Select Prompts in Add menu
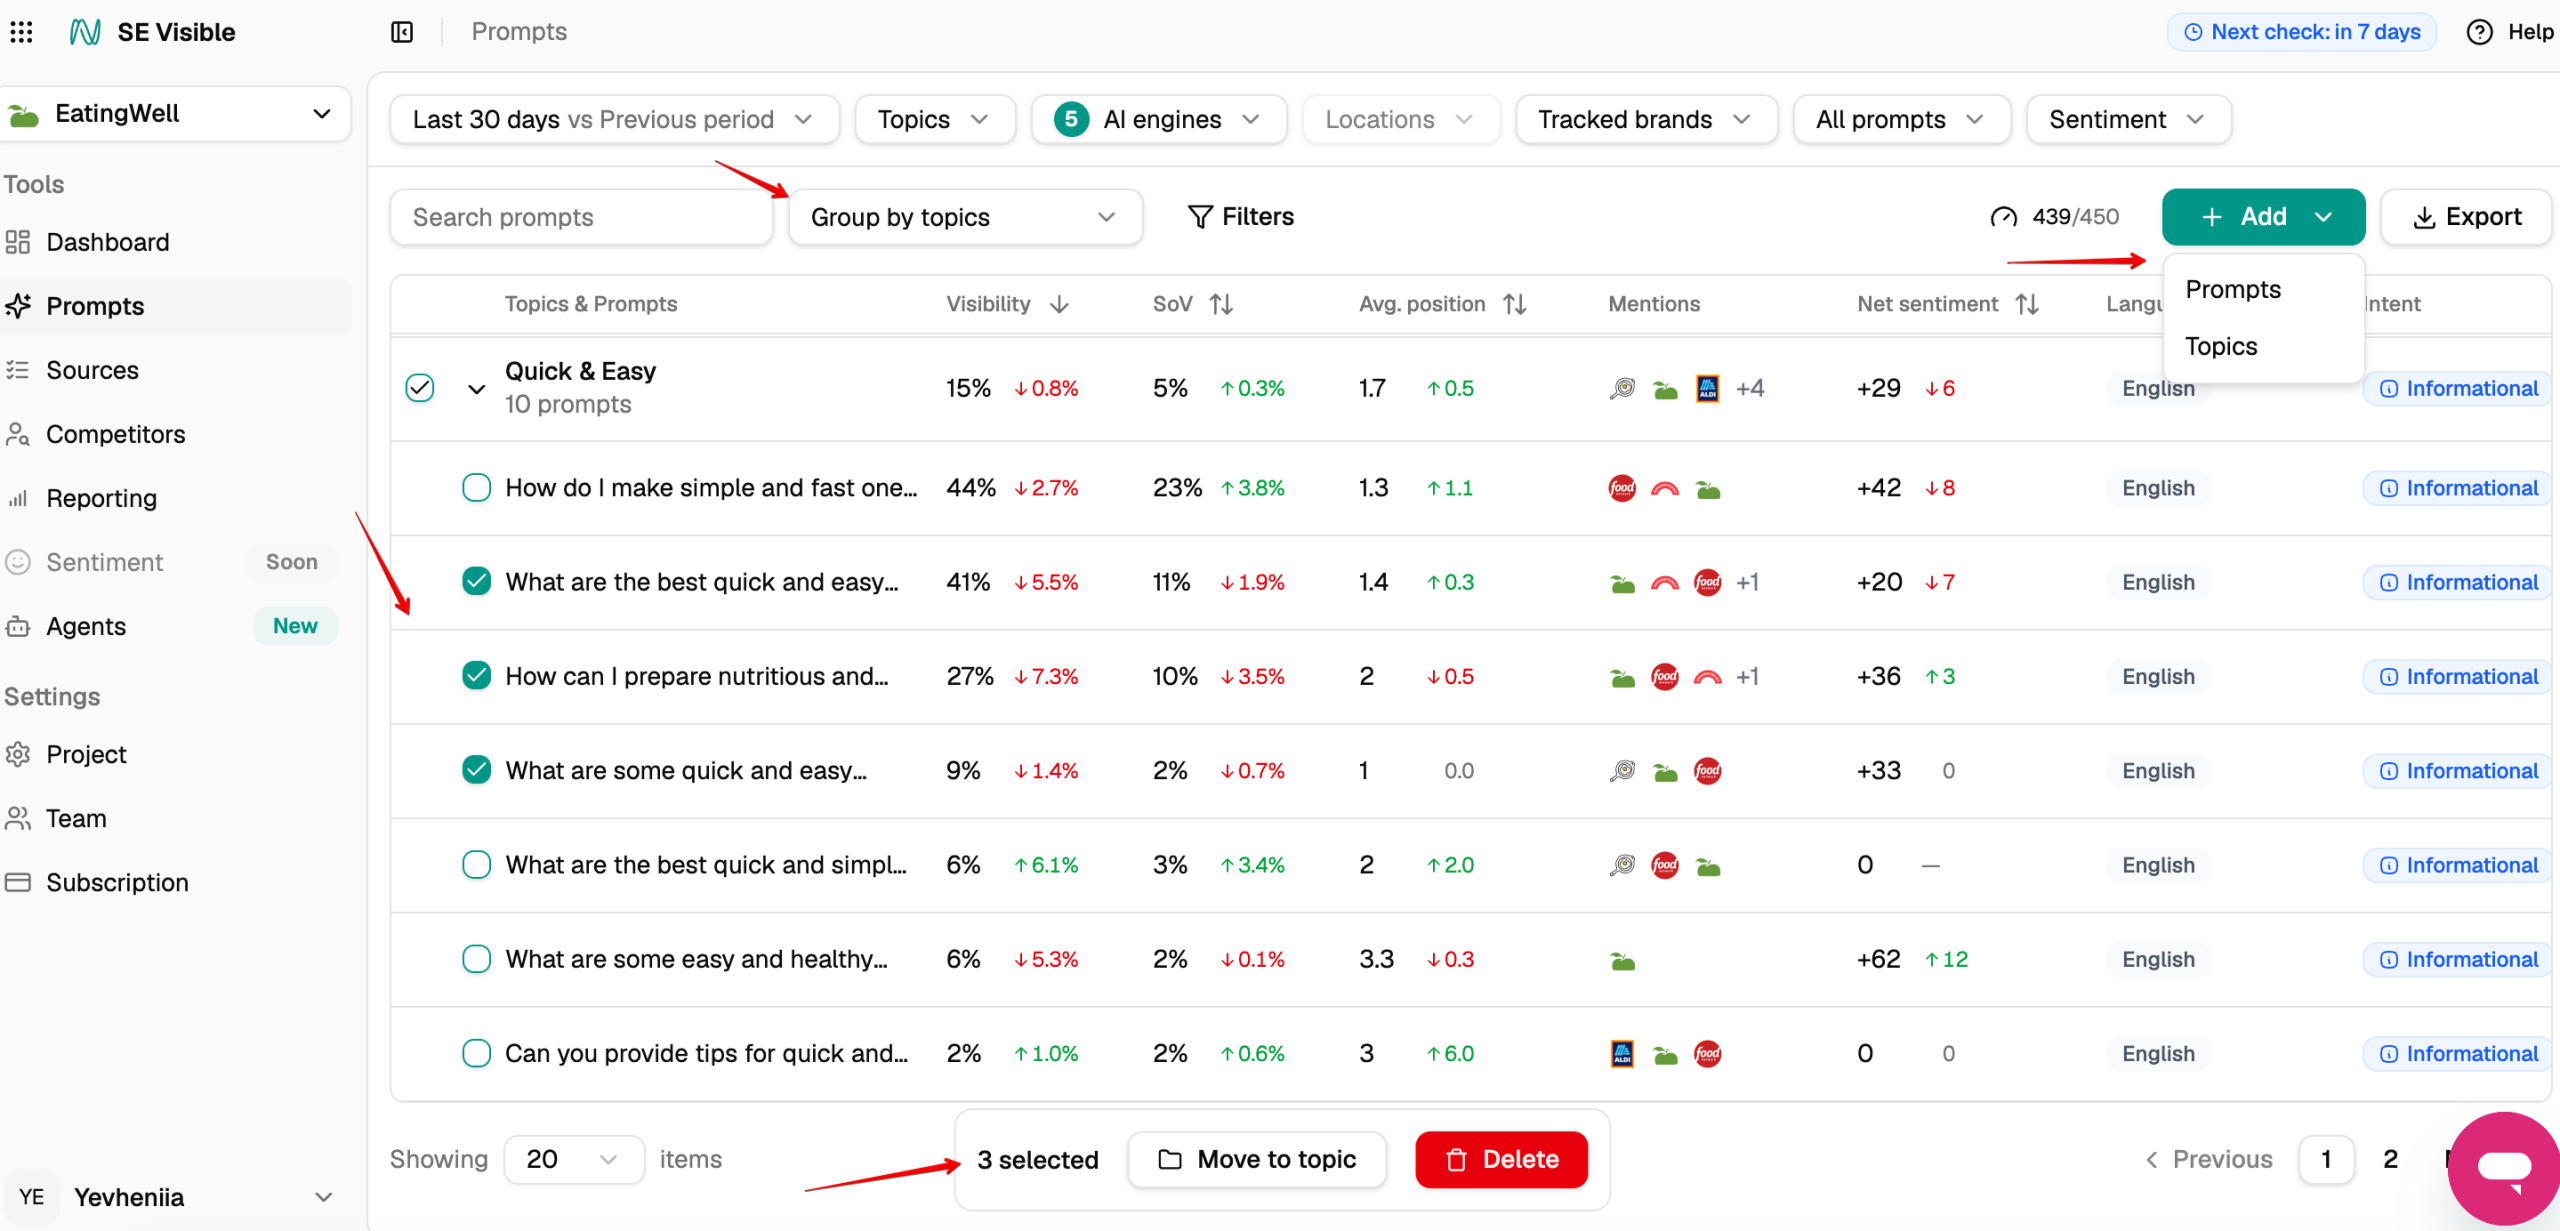The image size is (2560, 1231). coord(2232,290)
